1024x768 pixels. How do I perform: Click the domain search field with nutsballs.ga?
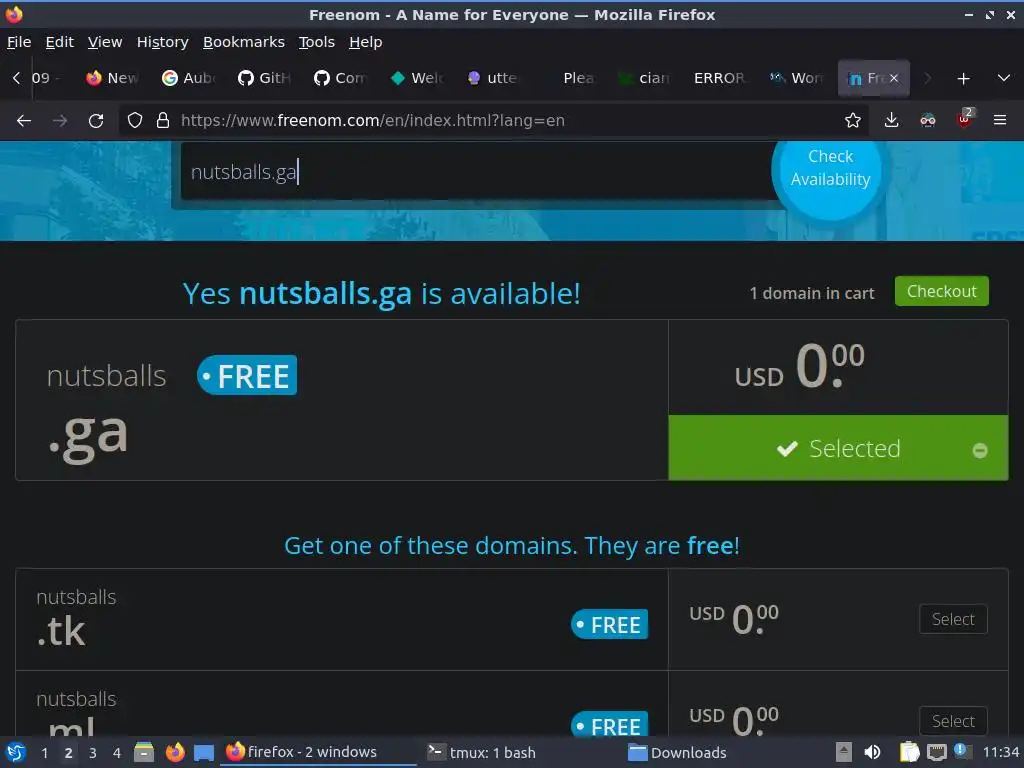tap(477, 172)
